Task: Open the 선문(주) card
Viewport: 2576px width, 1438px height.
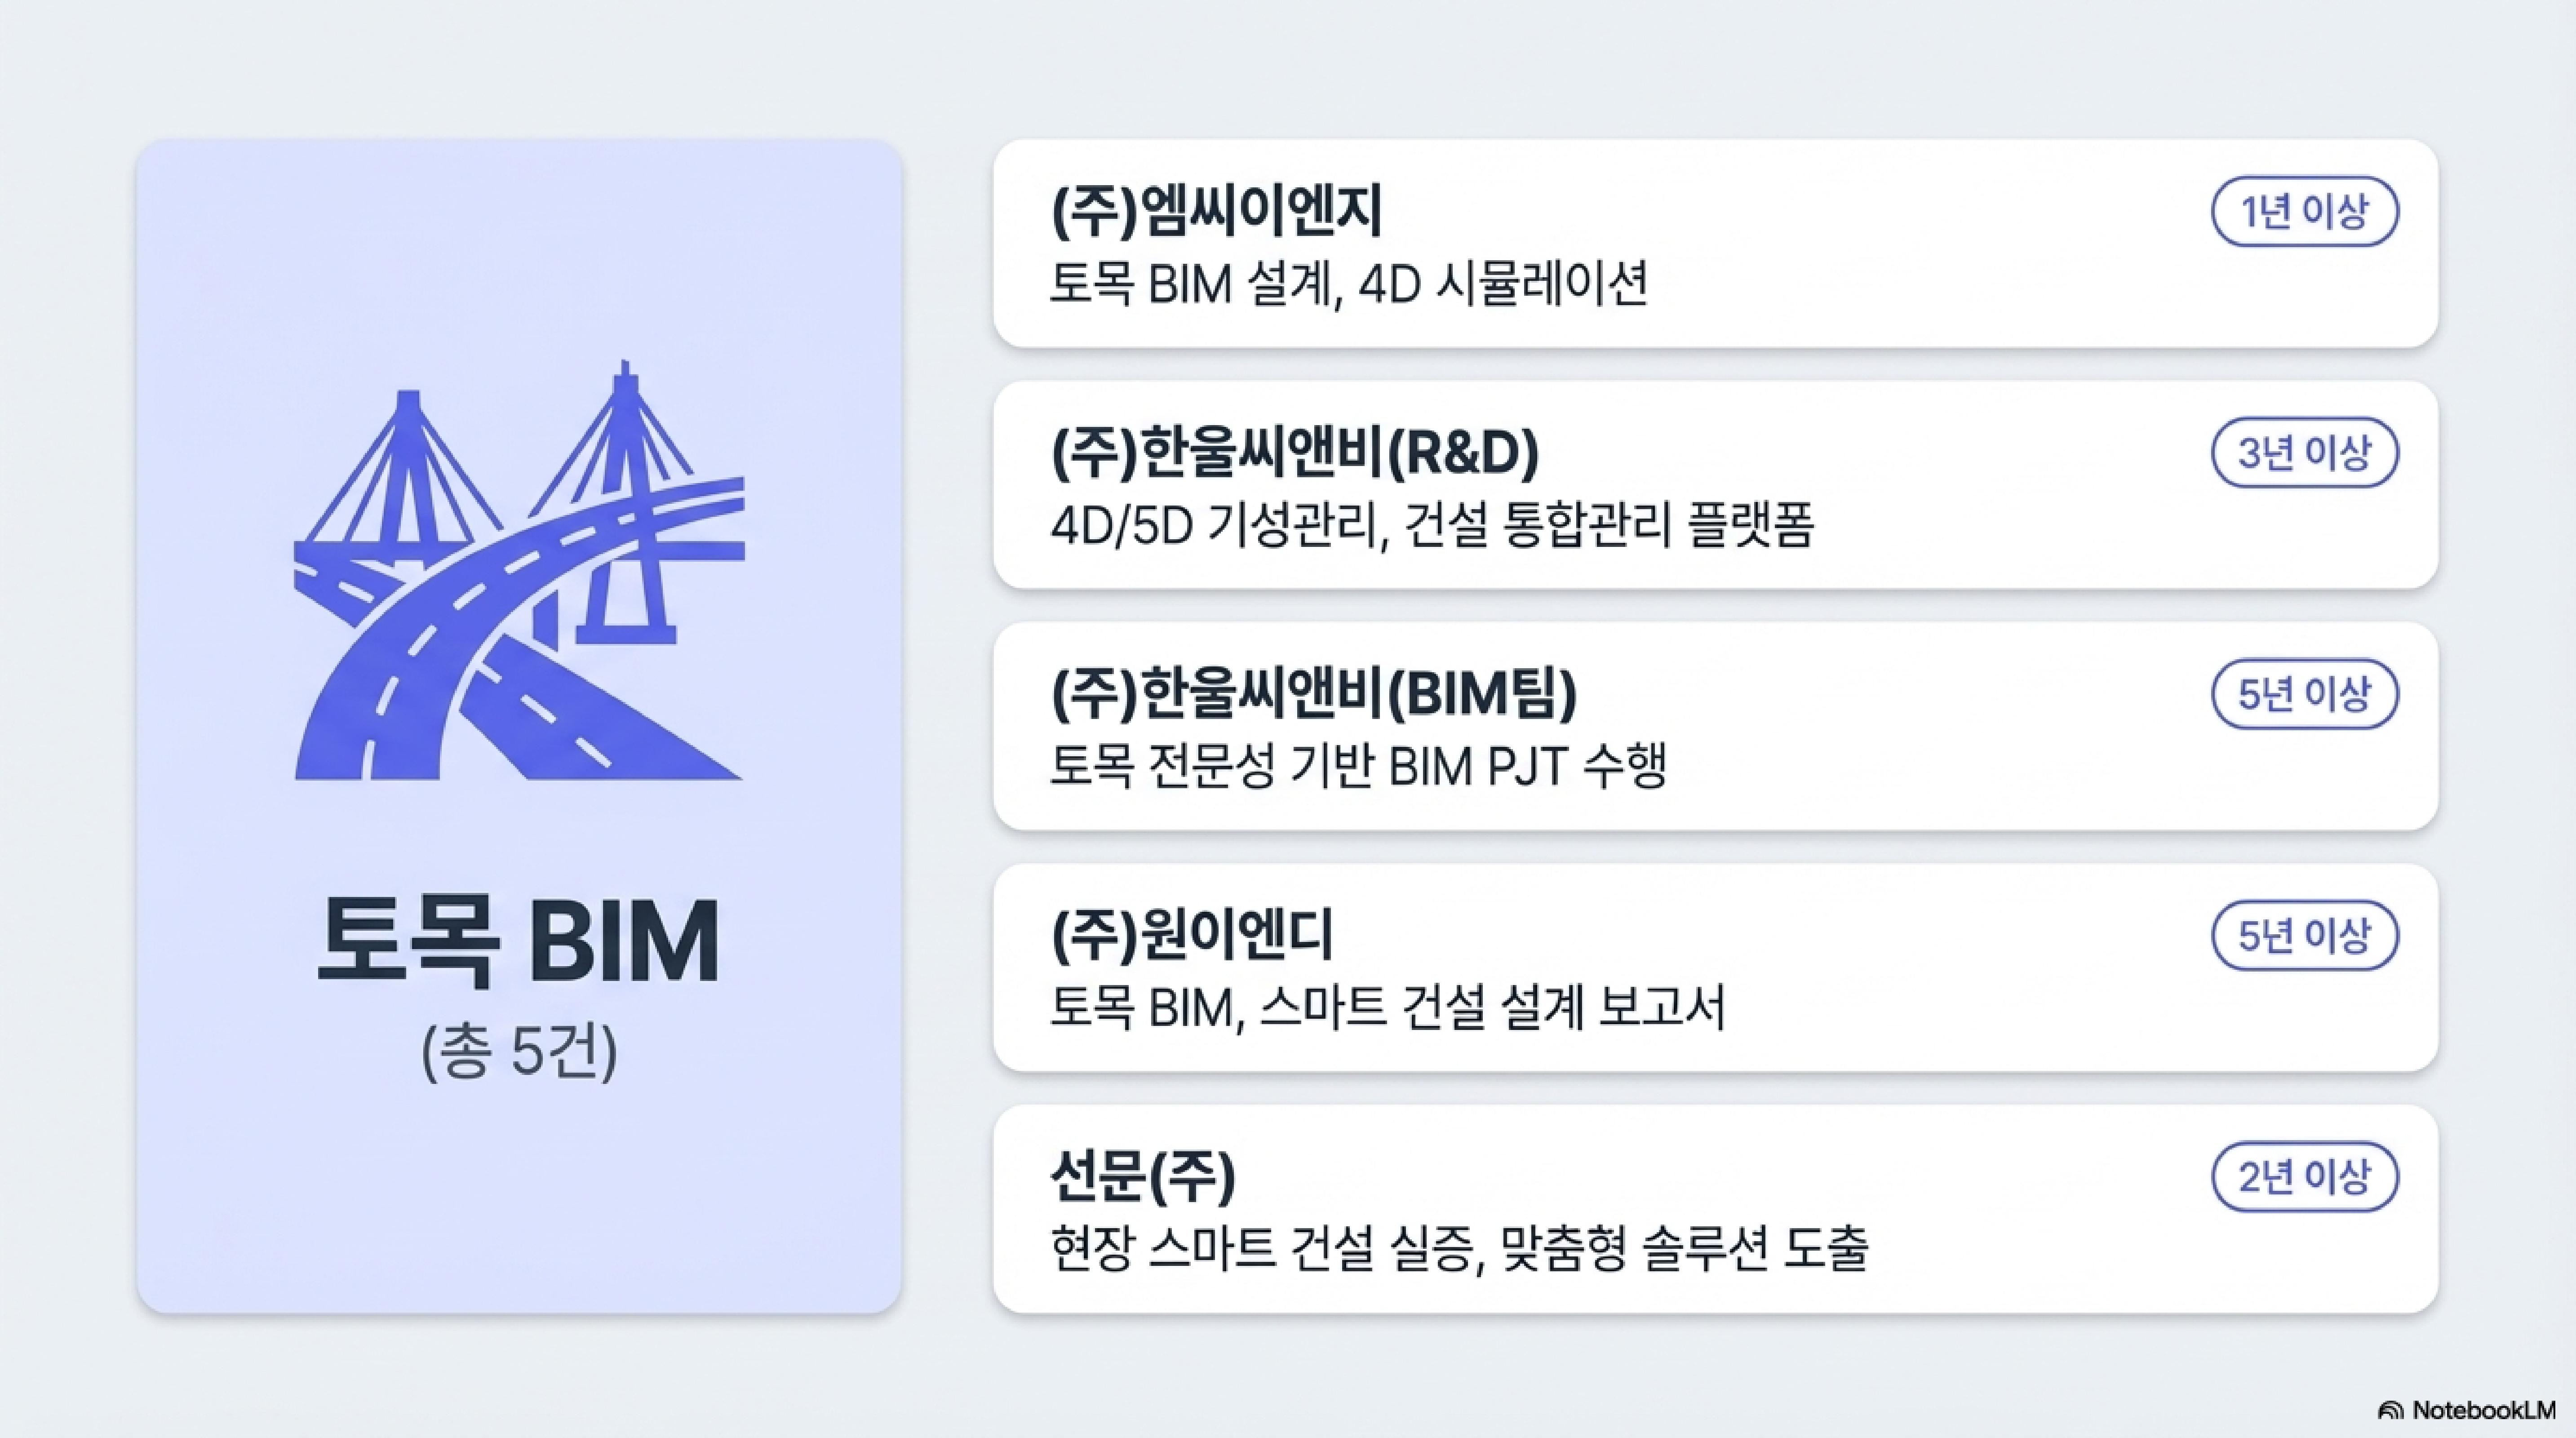Action: pyautogui.click(x=1715, y=1208)
